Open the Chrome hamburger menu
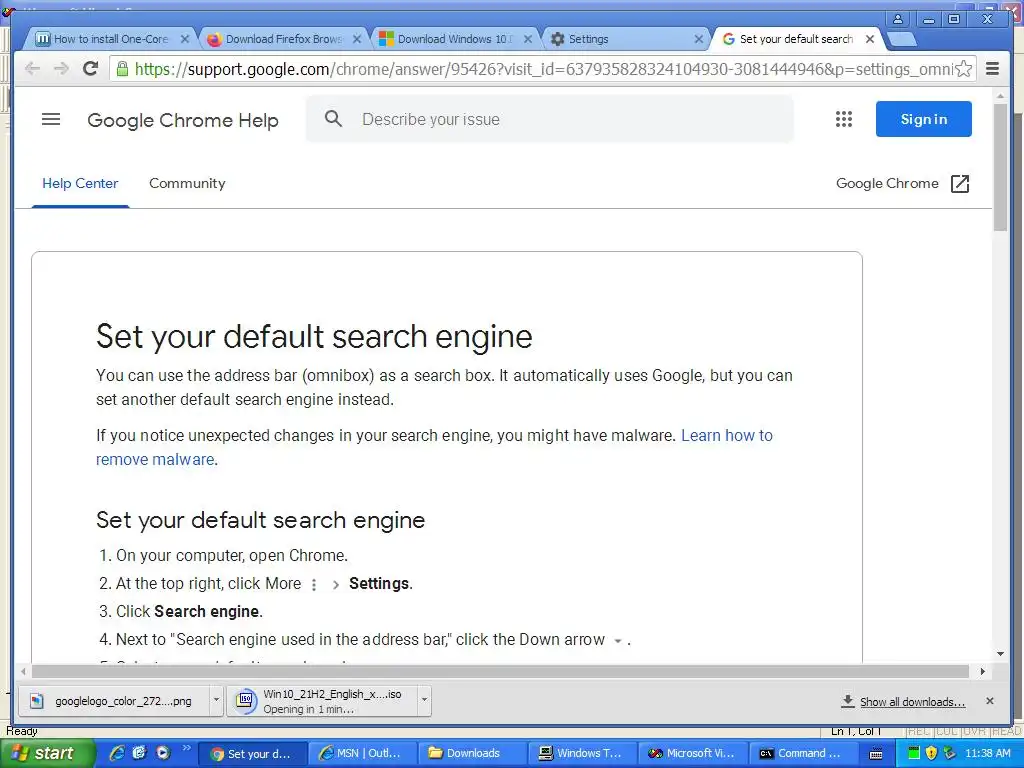 click(993, 69)
